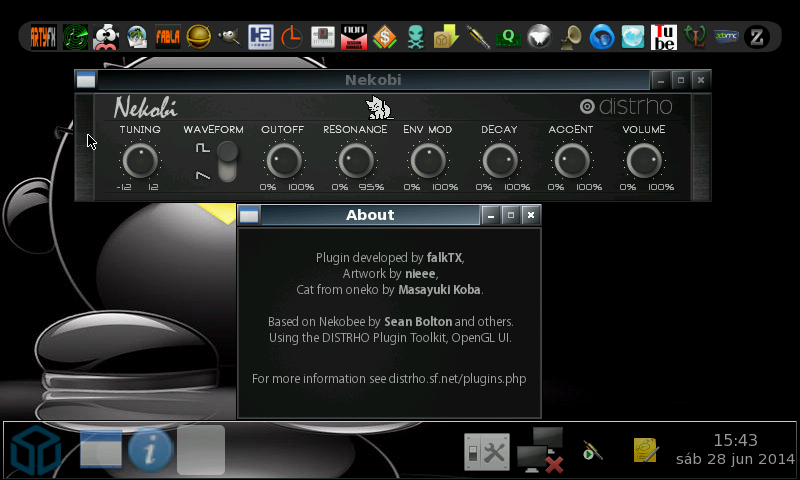Image resolution: width=800 pixels, height=480 pixels.
Task: Open the blue cube start menu
Action: [35, 452]
